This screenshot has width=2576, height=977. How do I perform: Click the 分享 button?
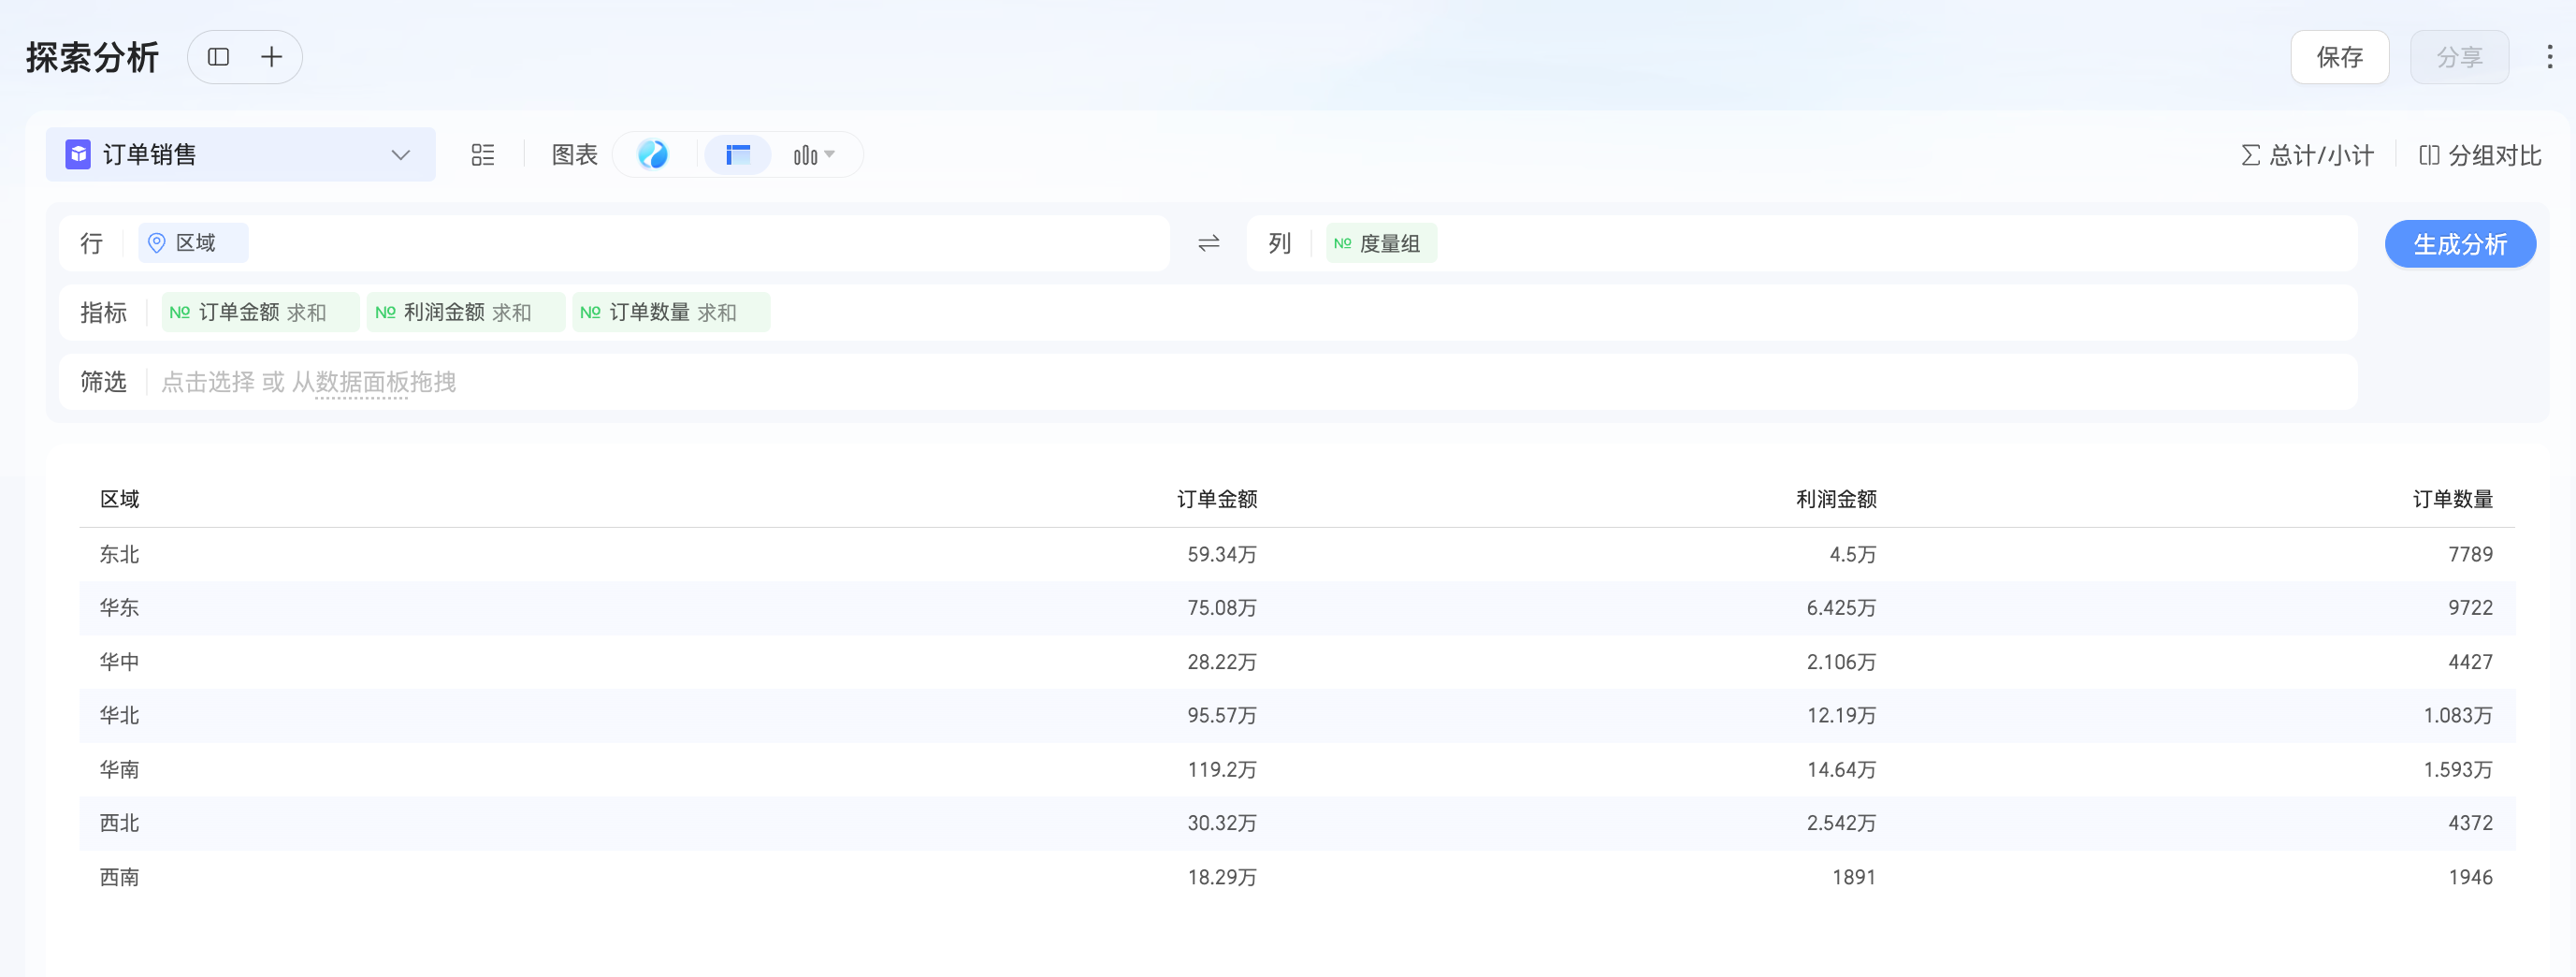[x=2459, y=57]
